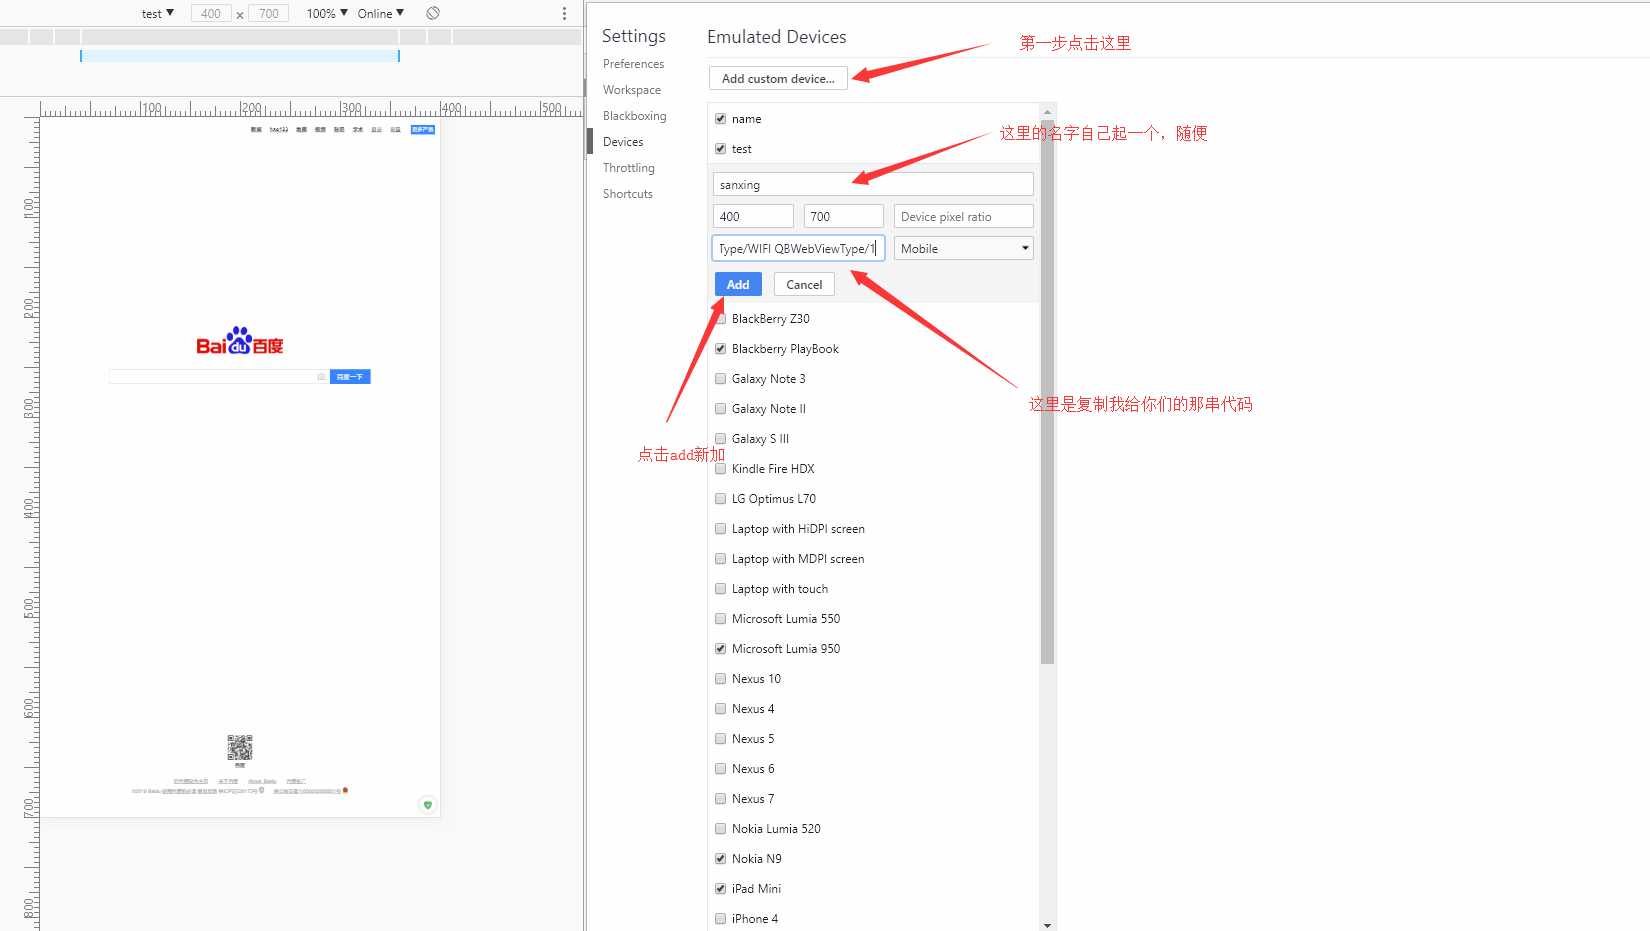Screen dimensions: 1650x931
Task: Click the rotate device icon in toolbar
Action: [433, 13]
